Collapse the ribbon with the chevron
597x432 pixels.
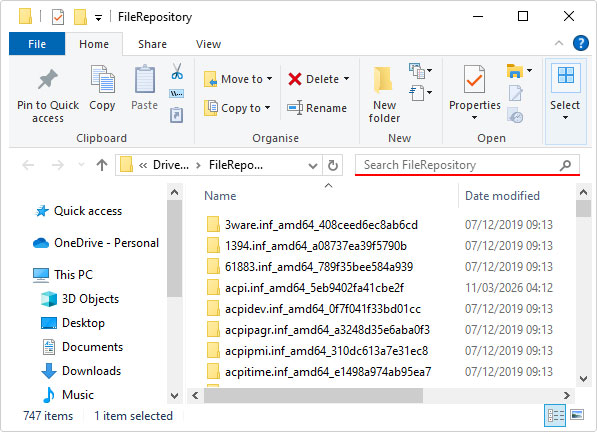point(559,43)
